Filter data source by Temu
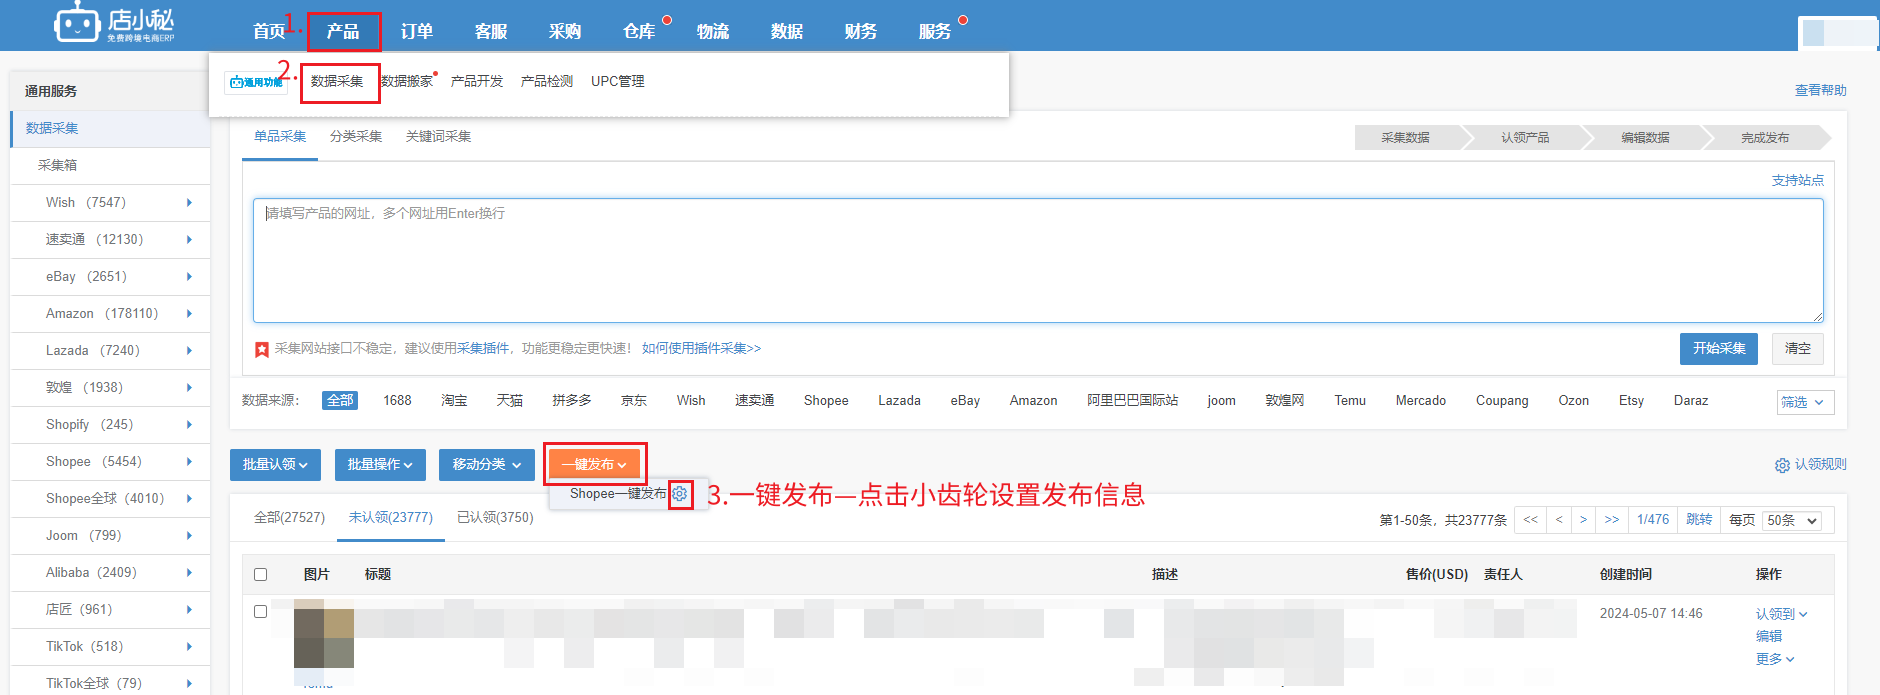 point(1350,401)
